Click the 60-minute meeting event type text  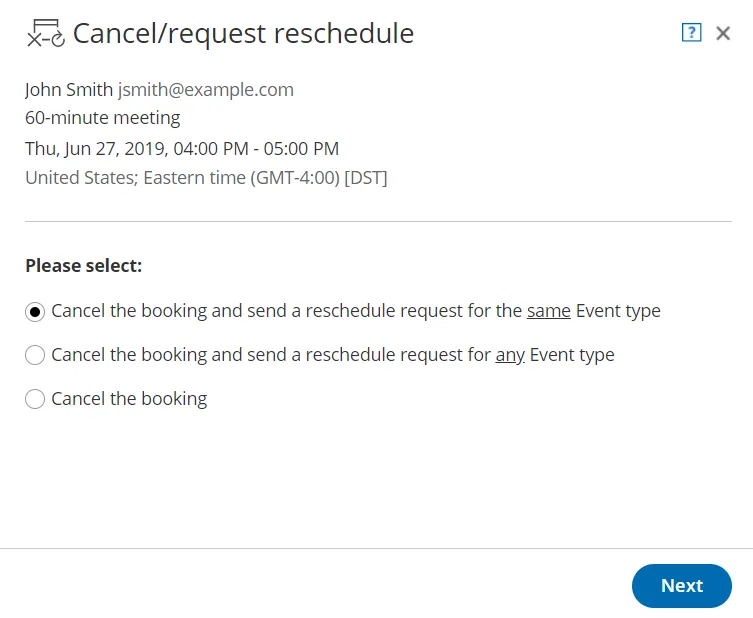pos(103,118)
